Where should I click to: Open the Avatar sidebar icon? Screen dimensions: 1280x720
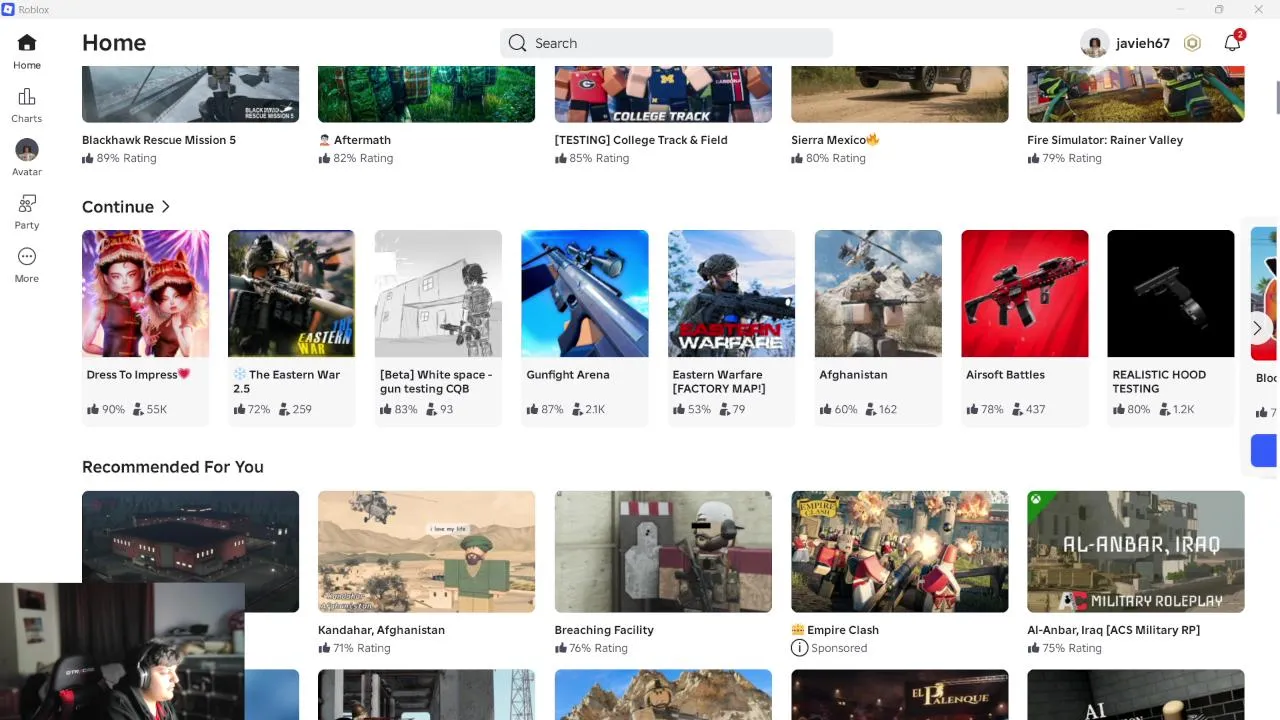point(27,150)
